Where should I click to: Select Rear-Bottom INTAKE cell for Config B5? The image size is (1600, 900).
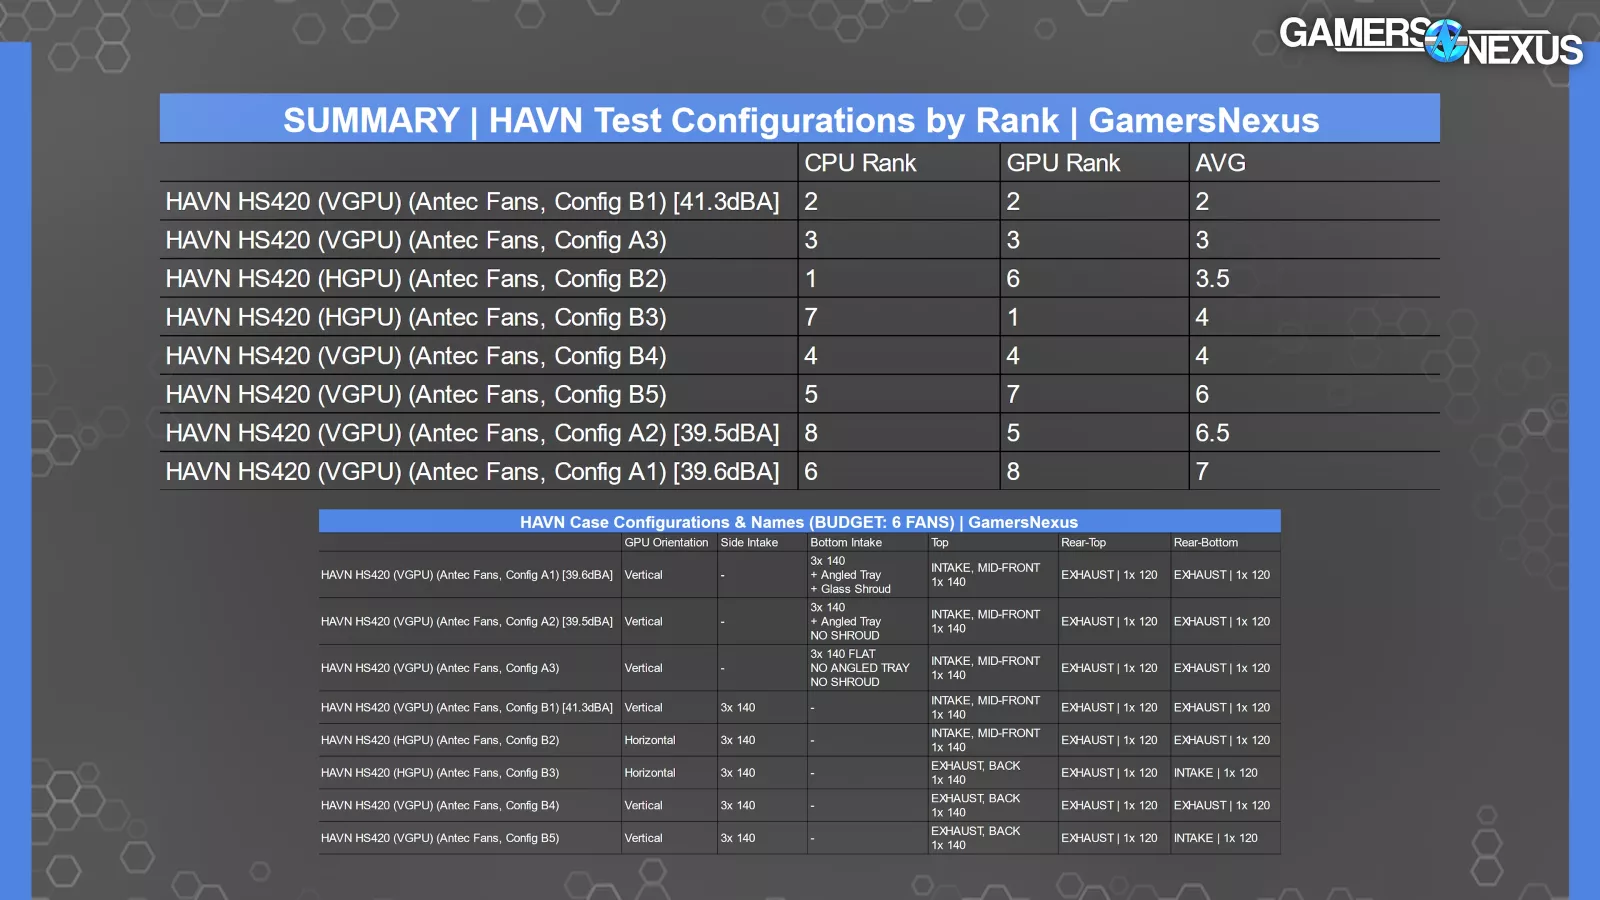click(1215, 839)
